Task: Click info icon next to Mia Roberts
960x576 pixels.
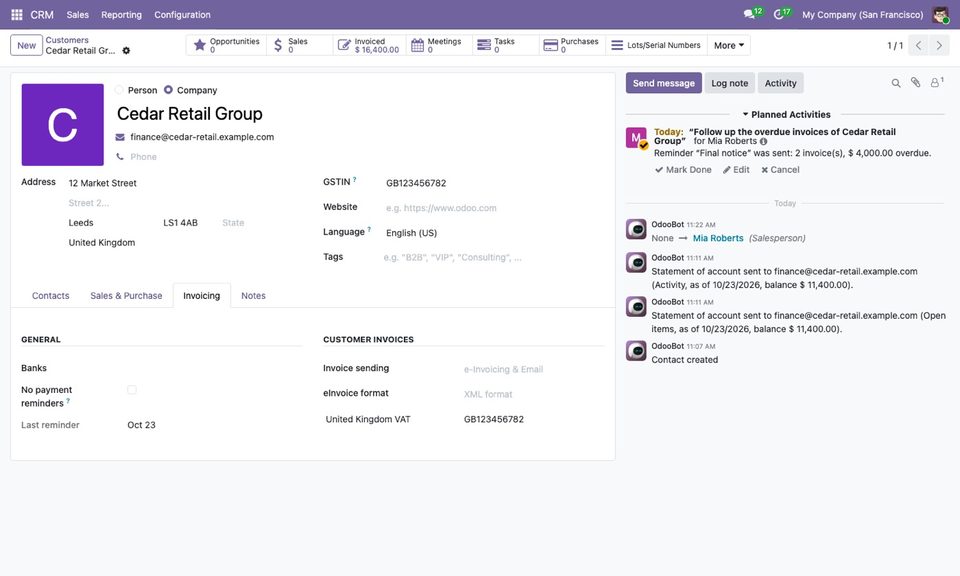Action: coord(763,141)
